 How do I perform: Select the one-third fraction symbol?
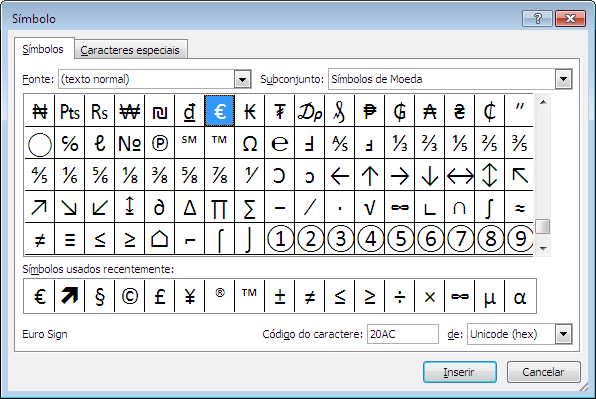pyautogui.click(x=400, y=143)
